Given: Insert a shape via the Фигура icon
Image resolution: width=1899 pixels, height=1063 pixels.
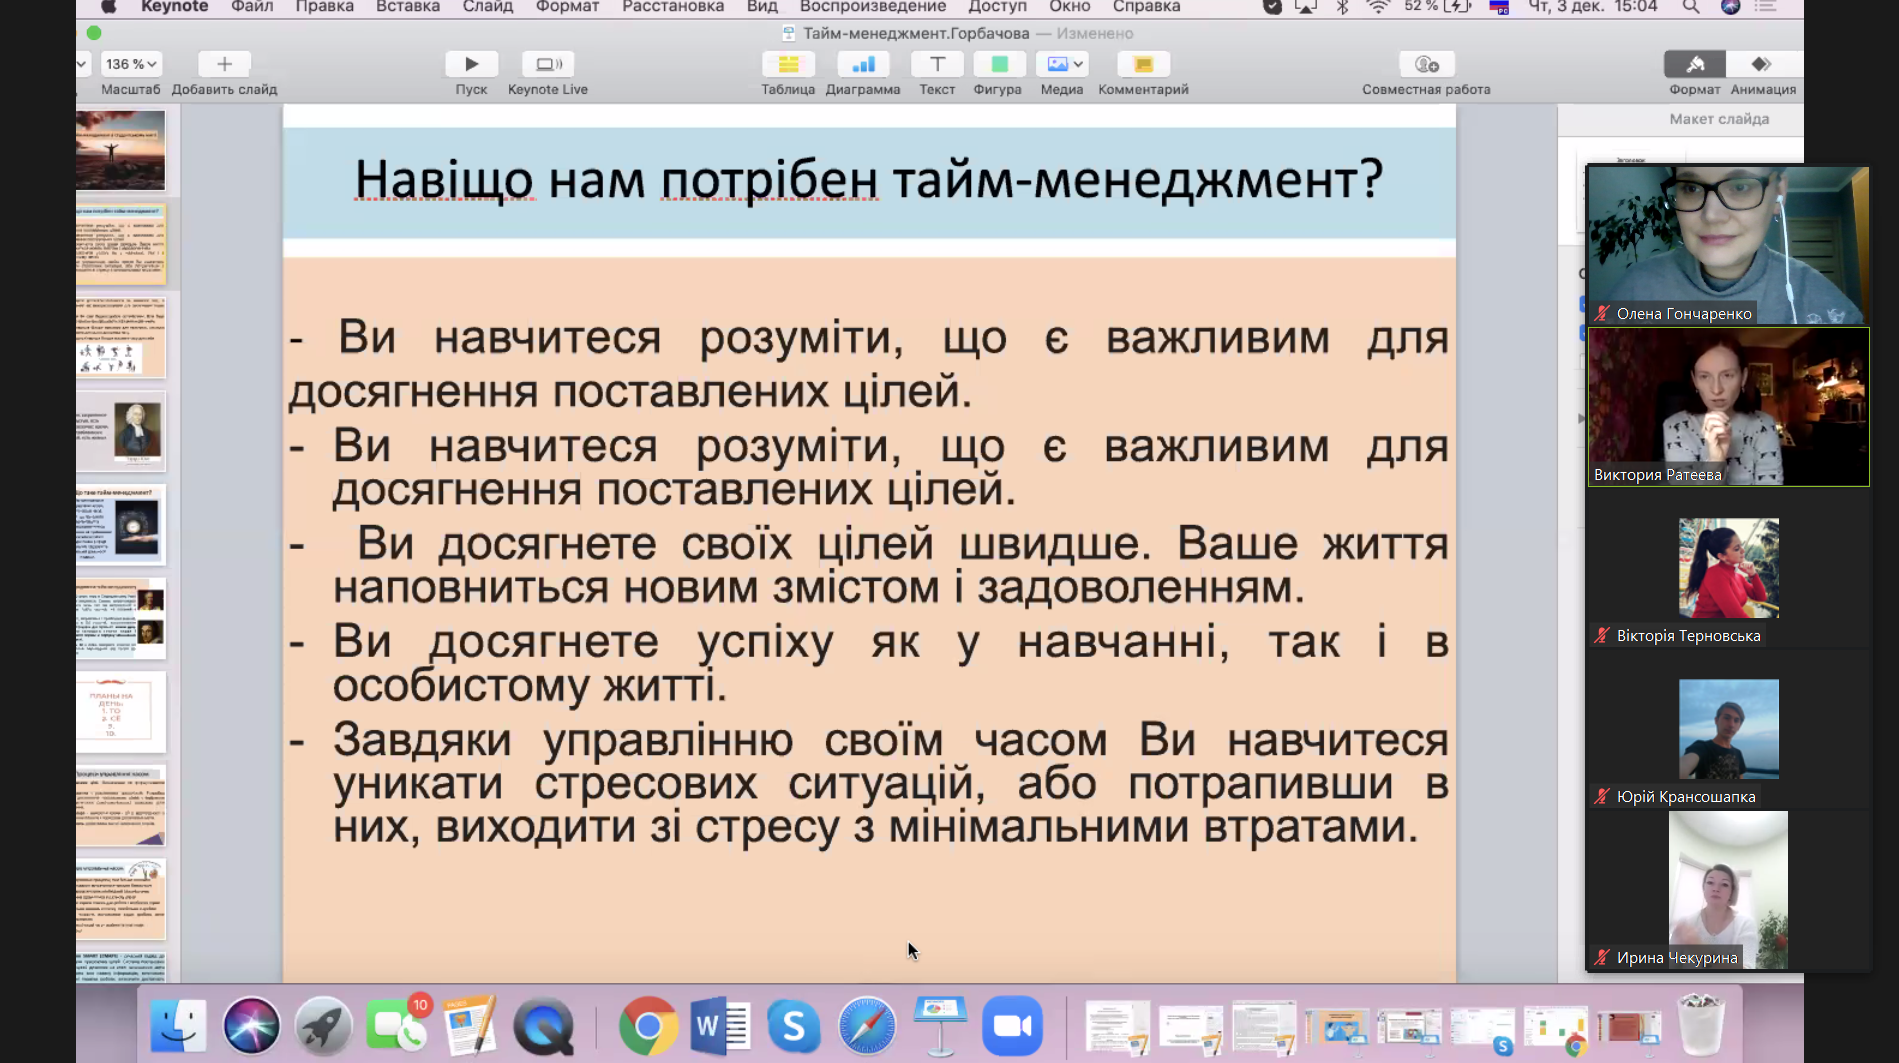Looking at the screenshot, I should click(998, 64).
